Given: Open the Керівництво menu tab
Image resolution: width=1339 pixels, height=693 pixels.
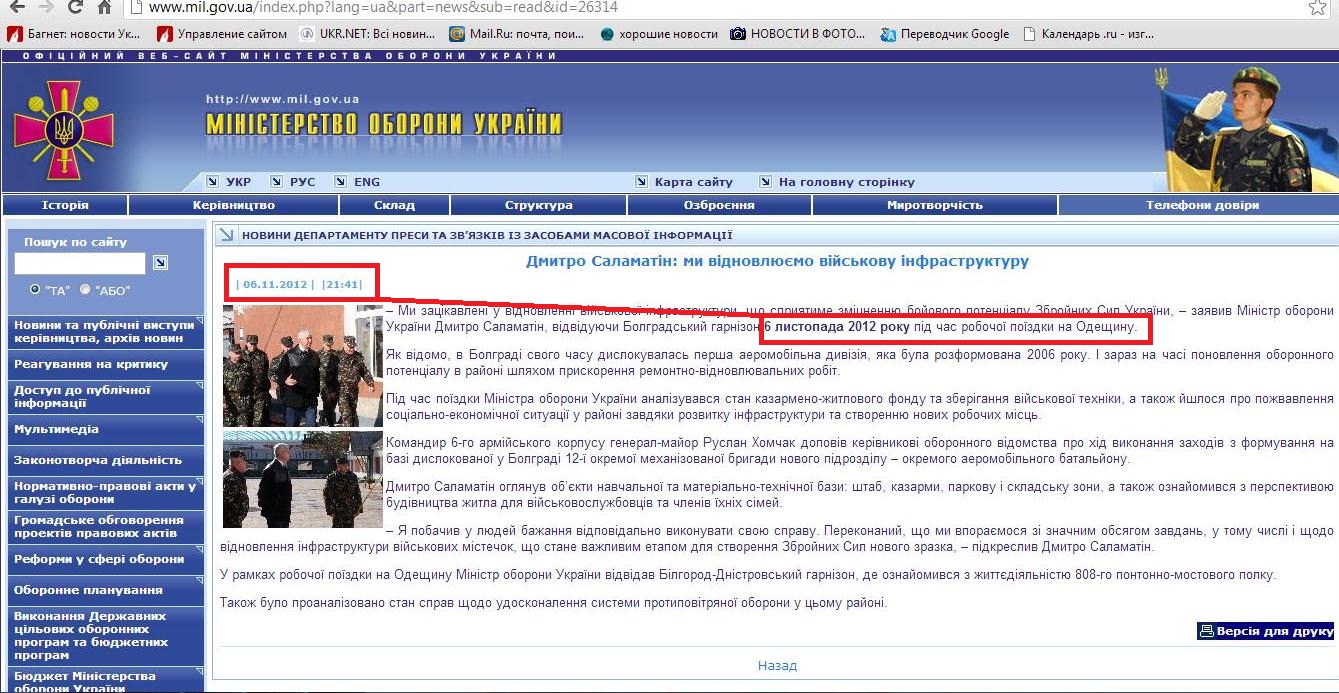Looking at the screenshot, I should 233,205.
